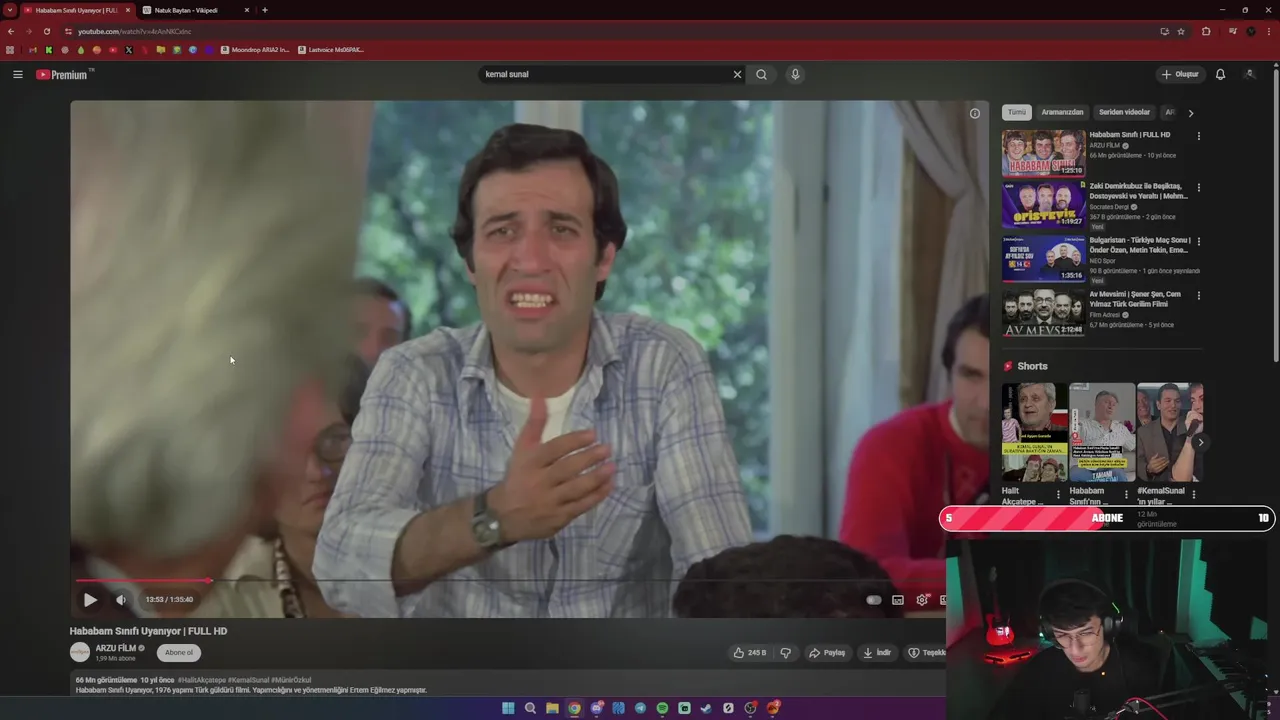Image resolution: width=1280 pixels, height=720 pixels.
Task: Mute the video volume icon
Action: click(x=121, y=600)
